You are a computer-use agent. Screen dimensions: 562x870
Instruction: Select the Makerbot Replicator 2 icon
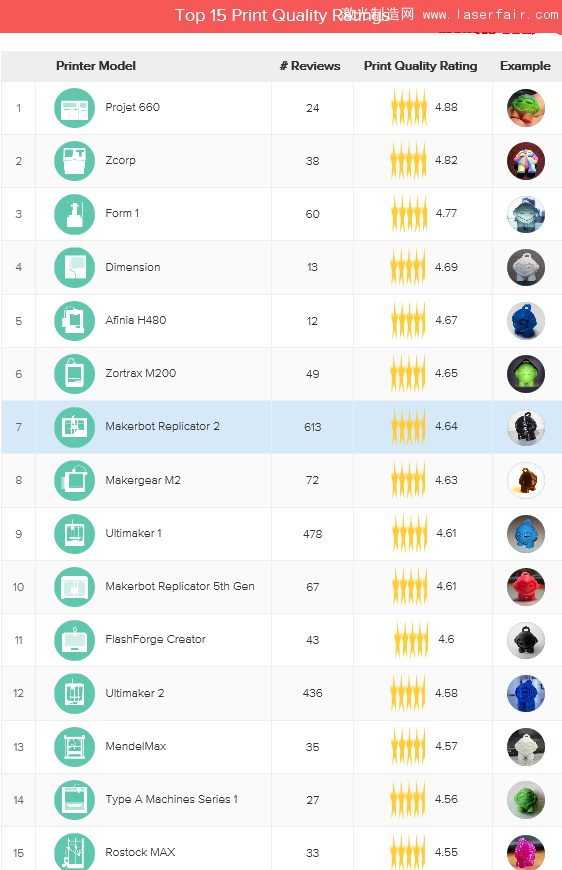(x=74, y=427)
